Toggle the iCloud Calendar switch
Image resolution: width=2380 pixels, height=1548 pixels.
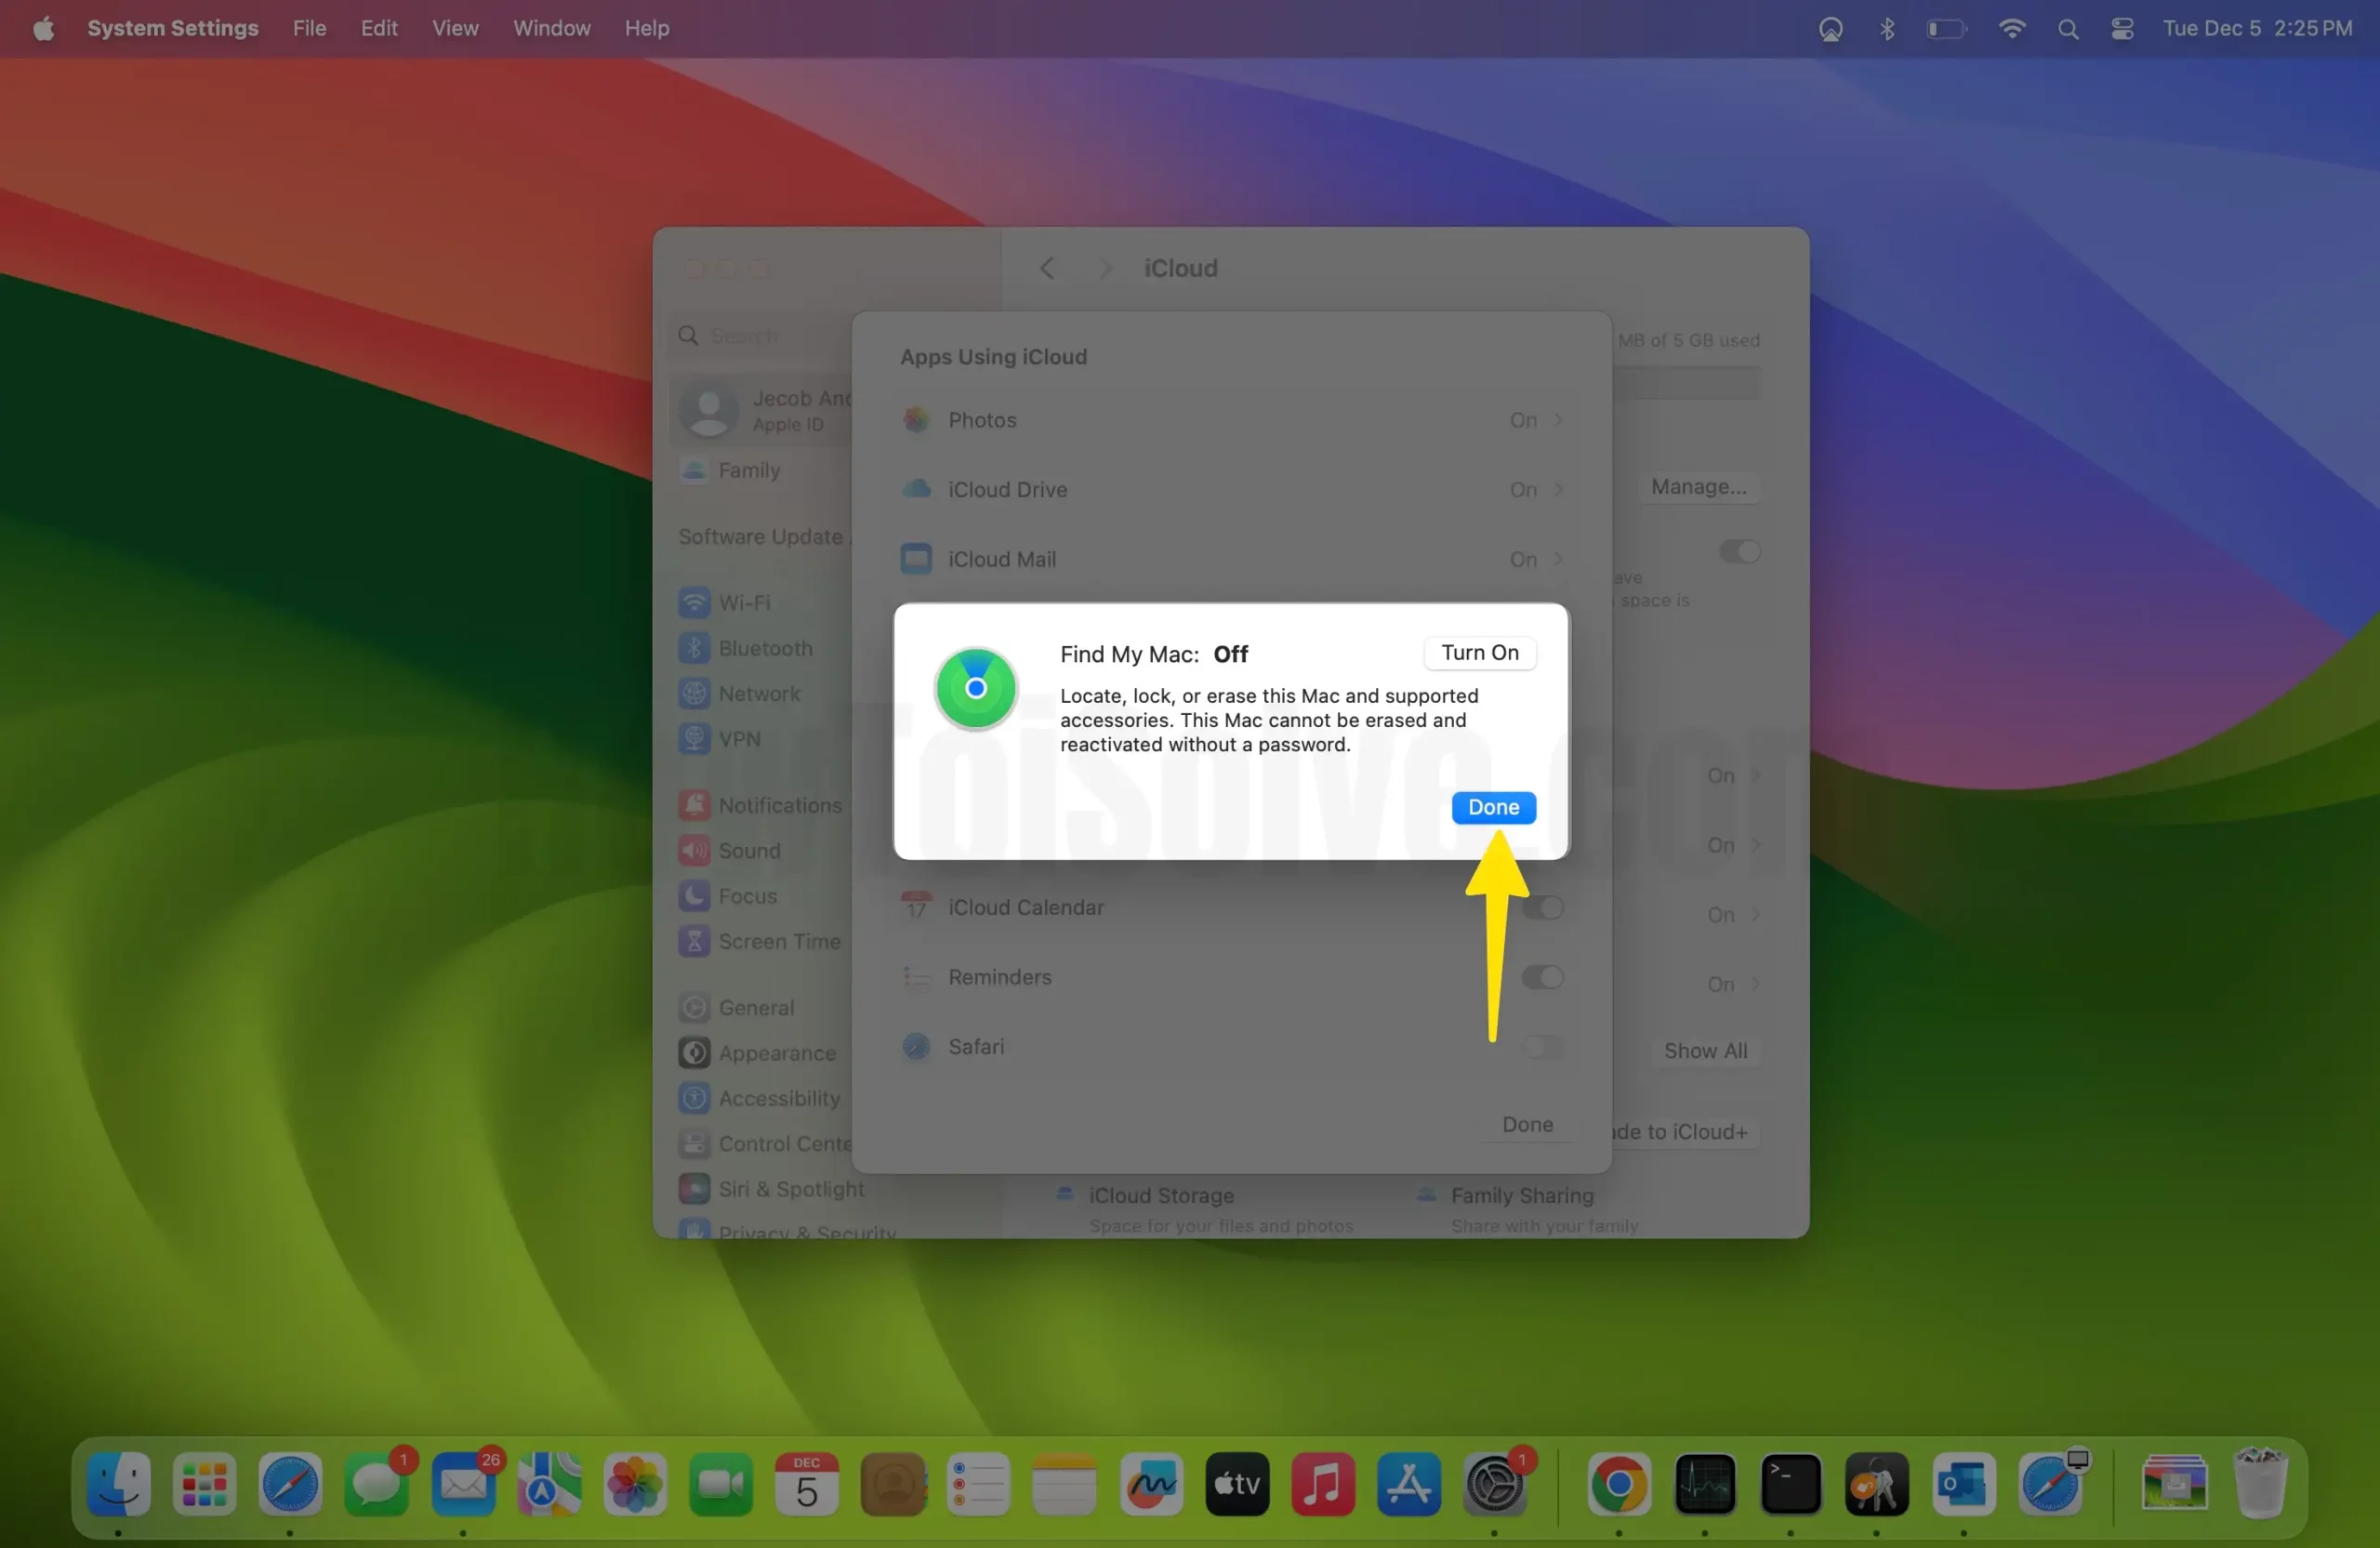[1542, 908]
